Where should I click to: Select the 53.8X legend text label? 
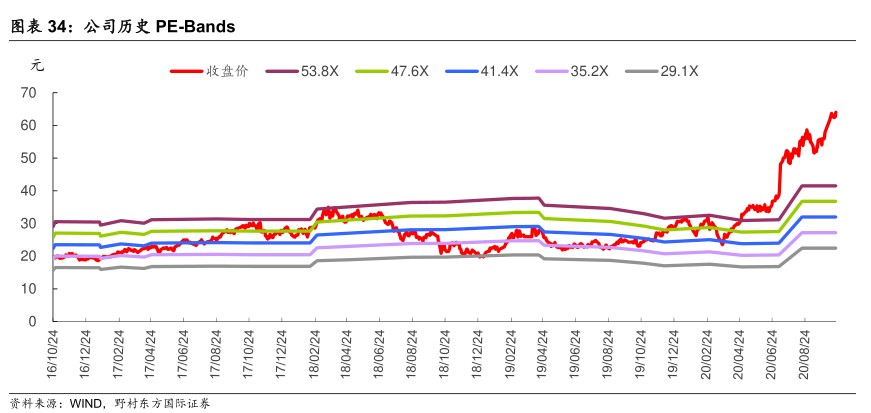coord(319,71)
